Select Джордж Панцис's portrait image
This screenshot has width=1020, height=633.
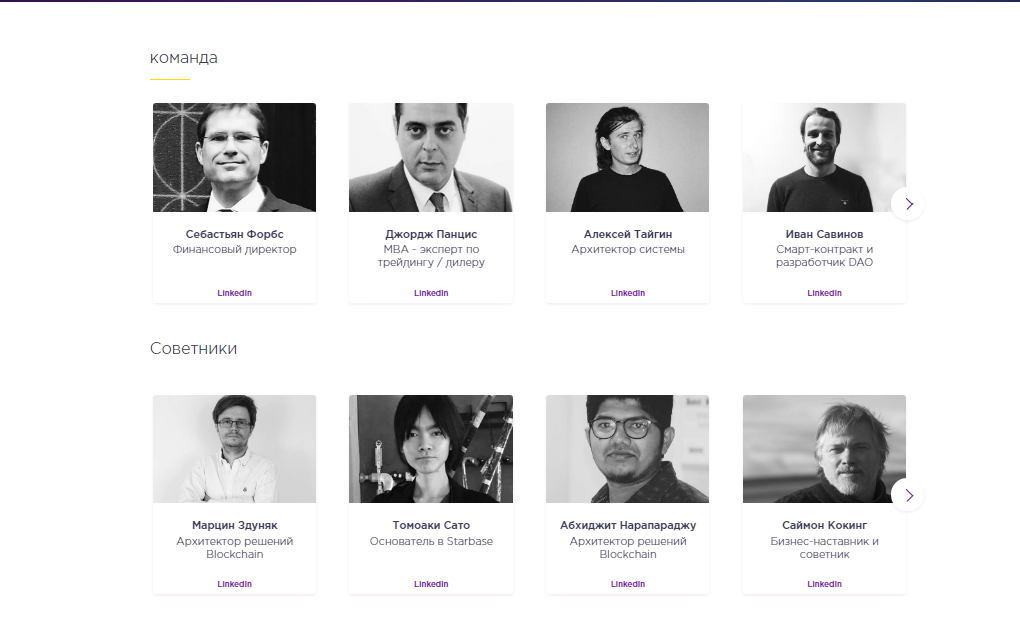431,157
